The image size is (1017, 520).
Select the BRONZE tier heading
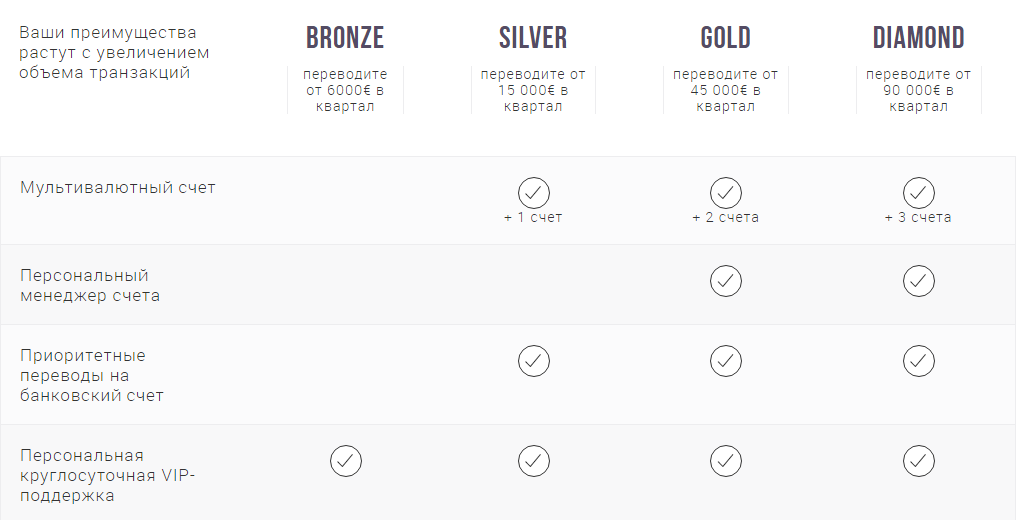pos(345,38)
